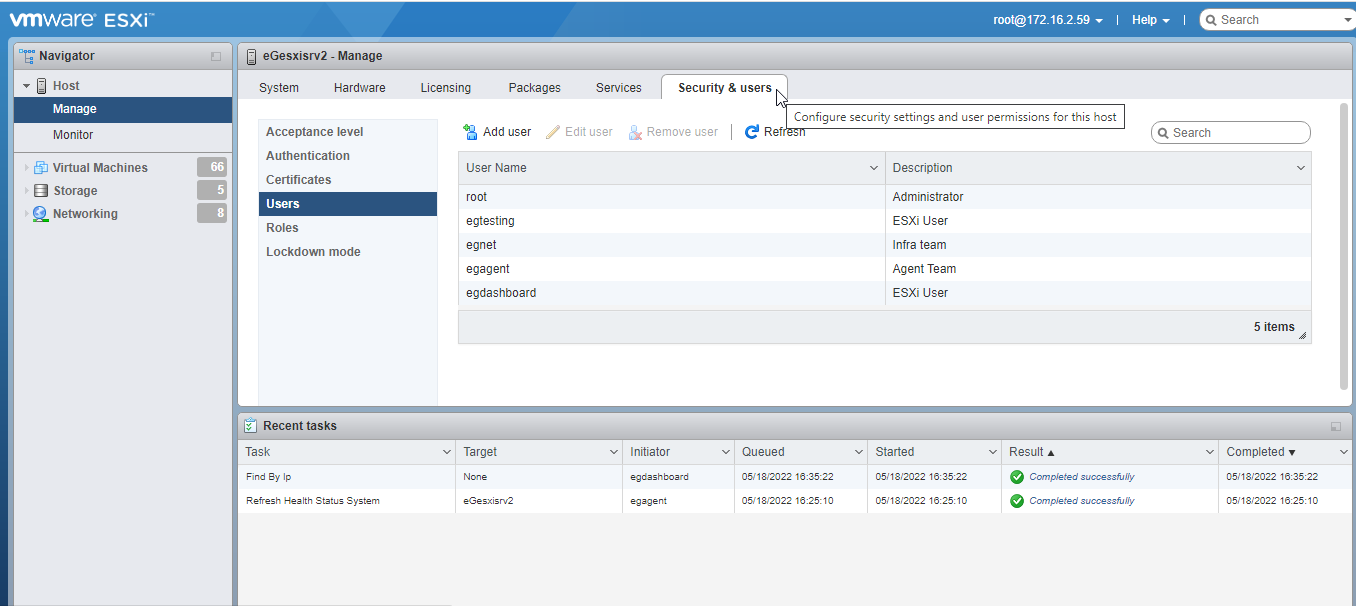1356x606 pixels.
Task: Click the Storage icon in Navigator
Action: (x=41, y=191)
